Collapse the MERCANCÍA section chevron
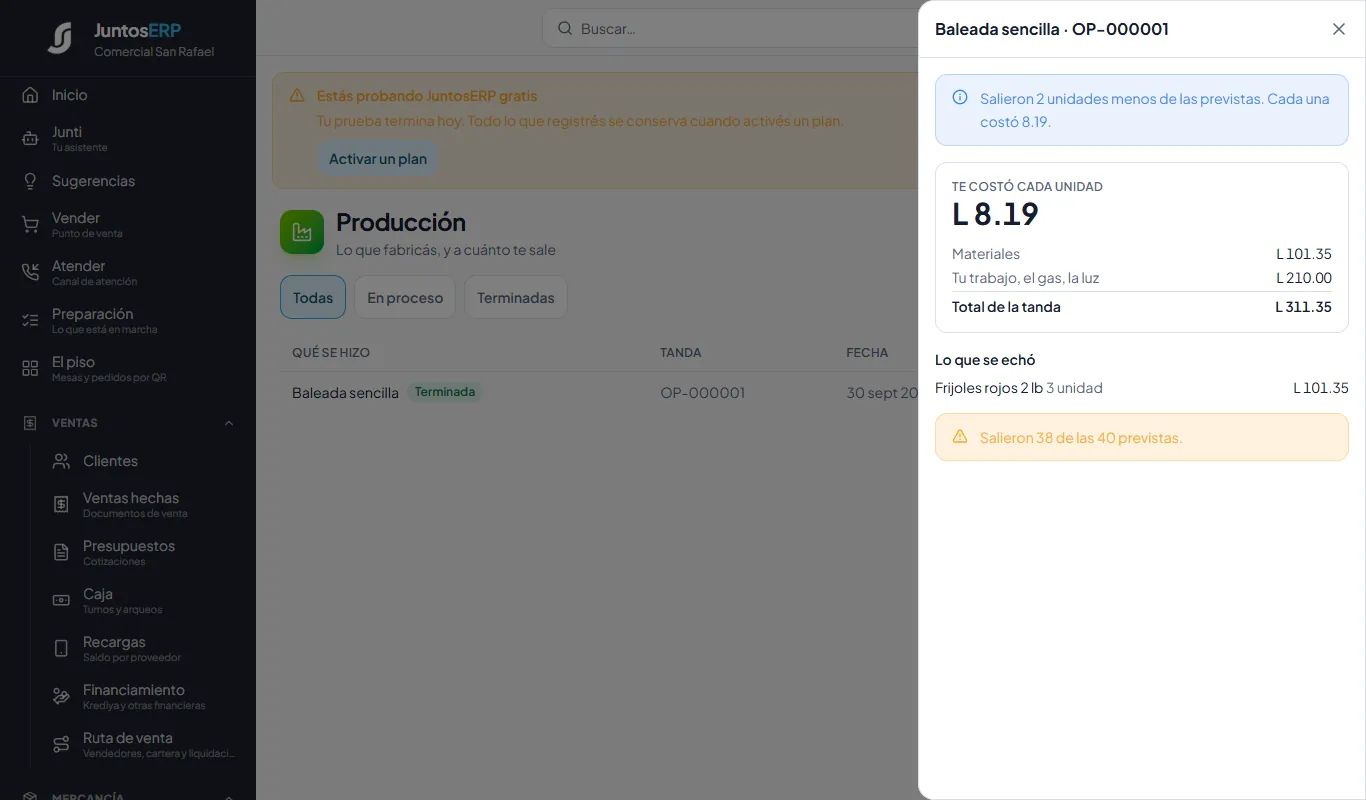Screen dimensions: 1366x800 pos(229,797)
